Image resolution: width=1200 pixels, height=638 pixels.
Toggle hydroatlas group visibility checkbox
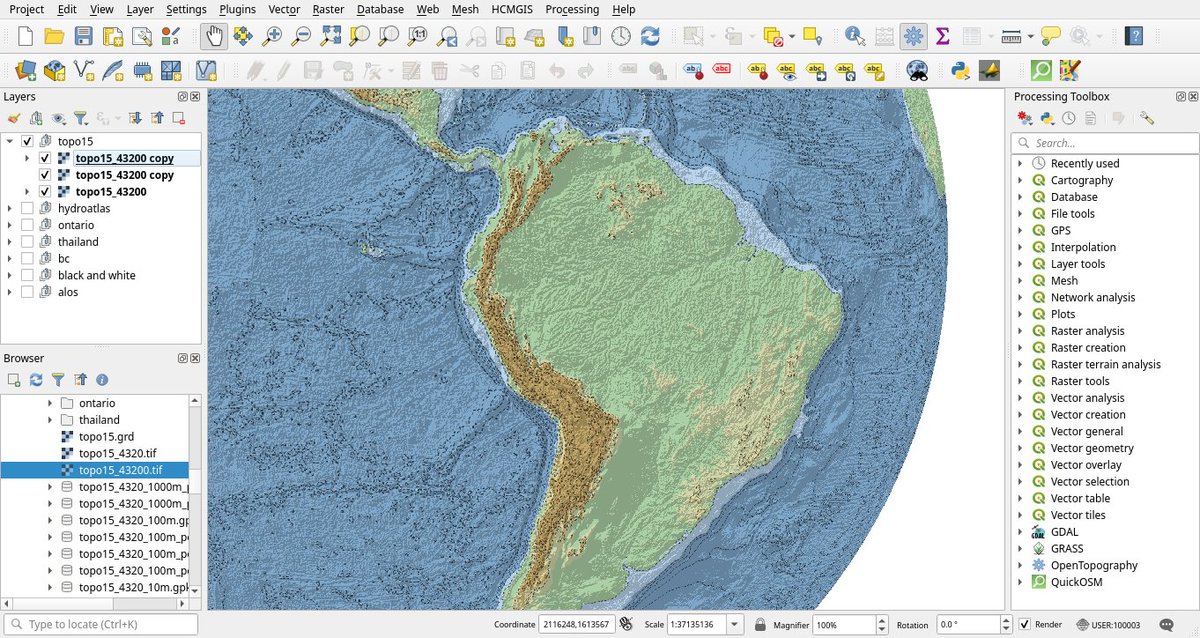click(27, 208)
